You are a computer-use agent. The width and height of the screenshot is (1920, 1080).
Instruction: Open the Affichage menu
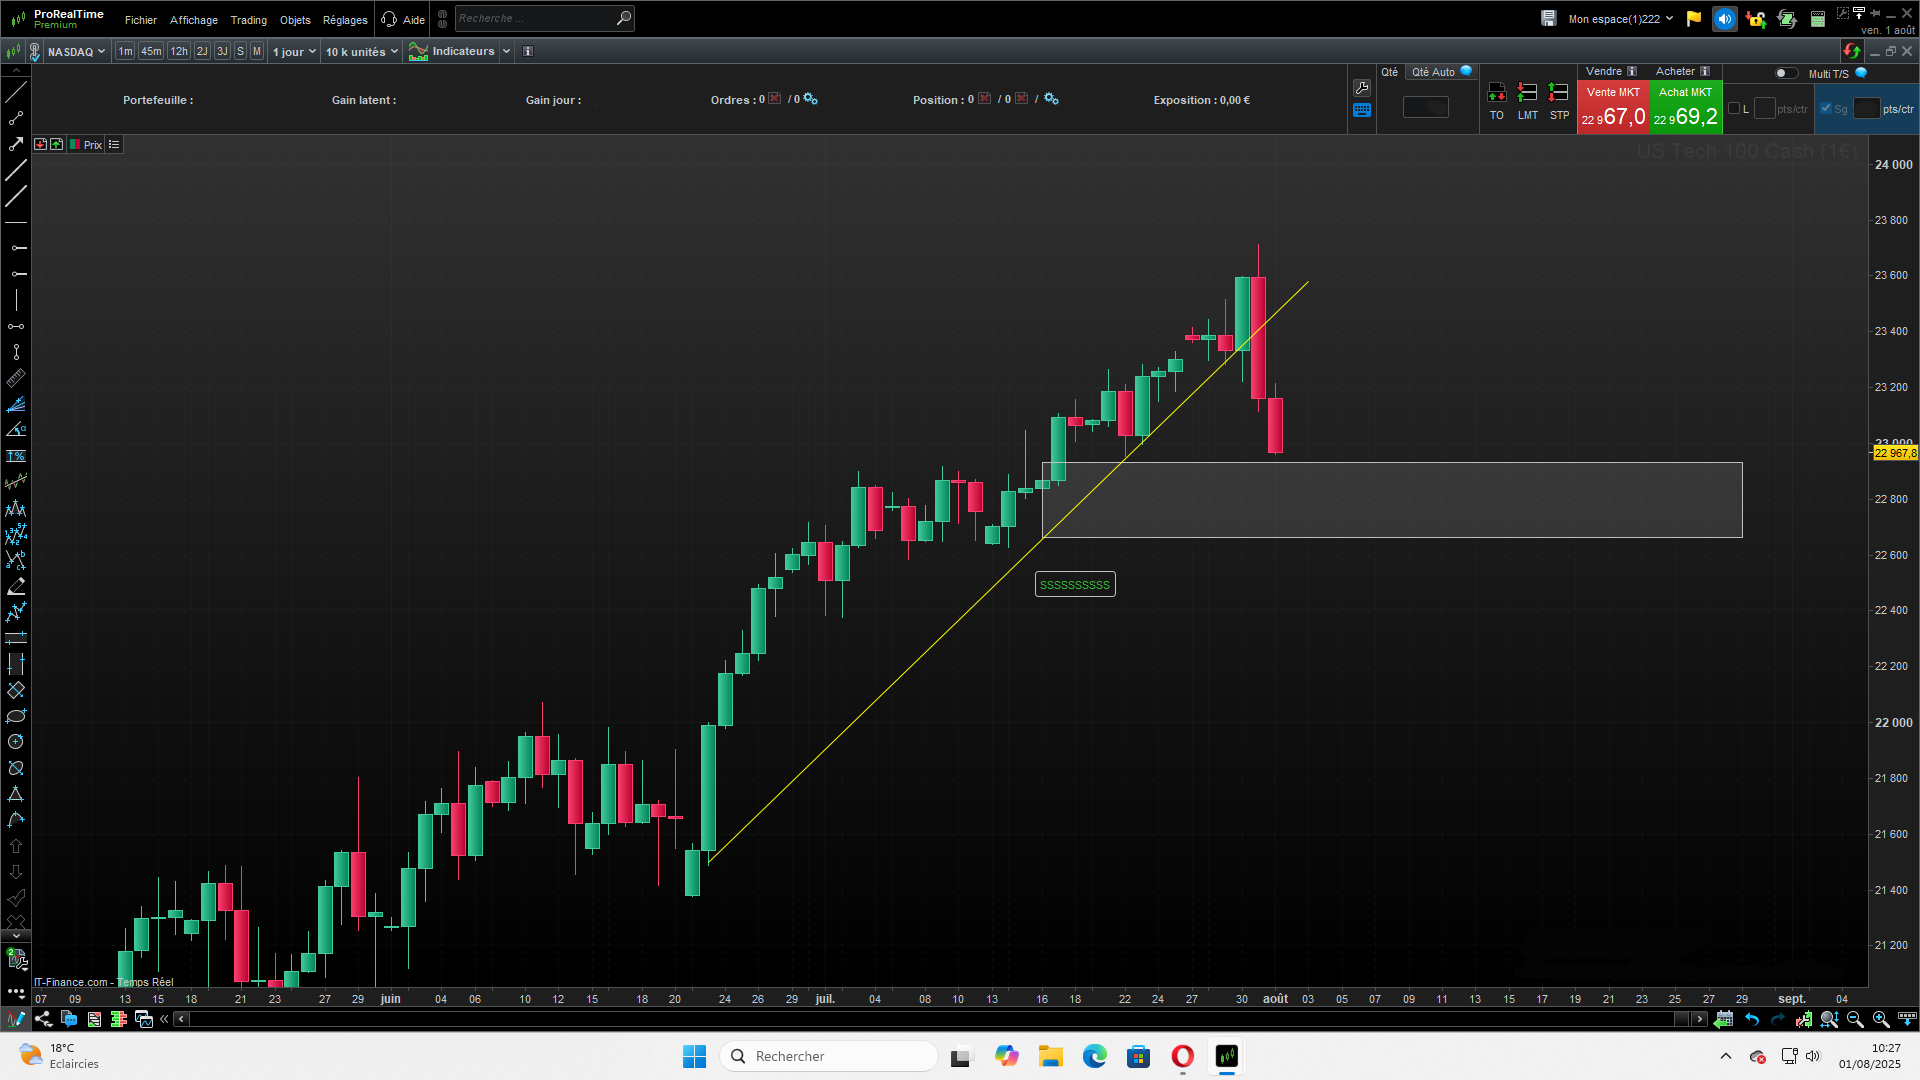193,20
